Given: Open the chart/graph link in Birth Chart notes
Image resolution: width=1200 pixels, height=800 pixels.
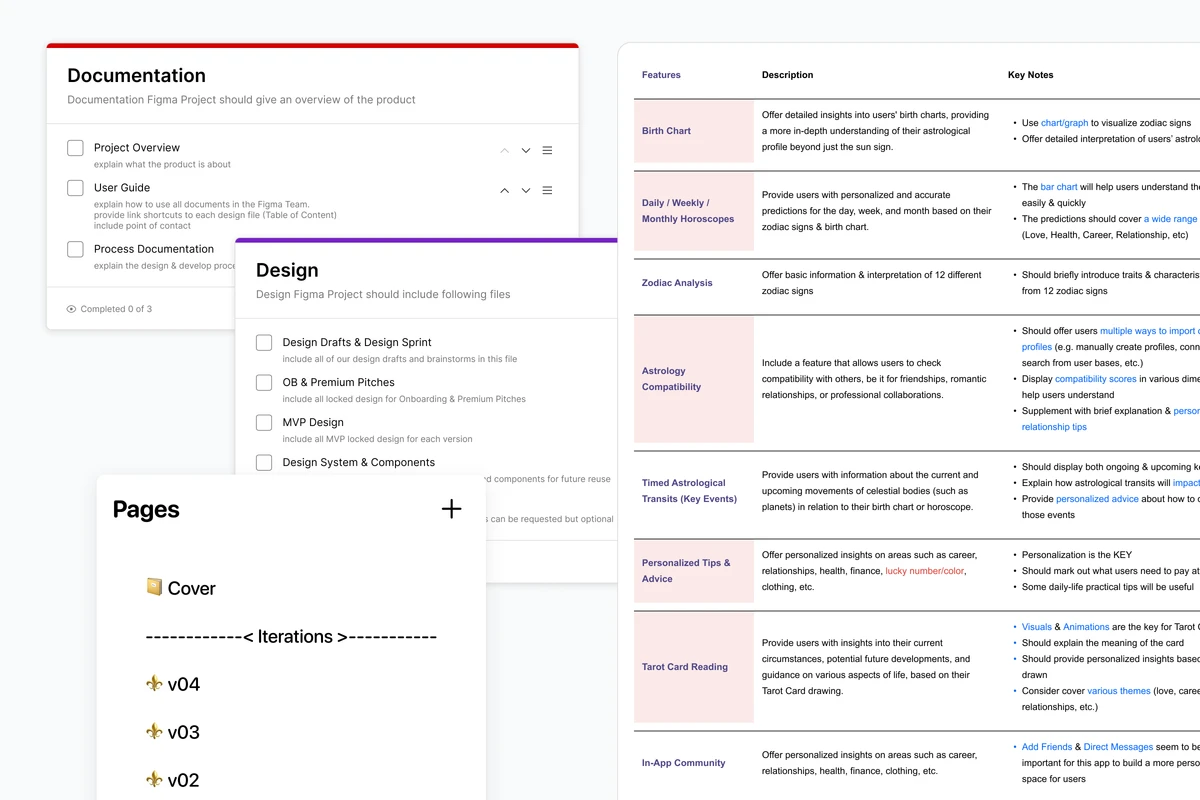Looking at the screenshot, I should 1063,122.
